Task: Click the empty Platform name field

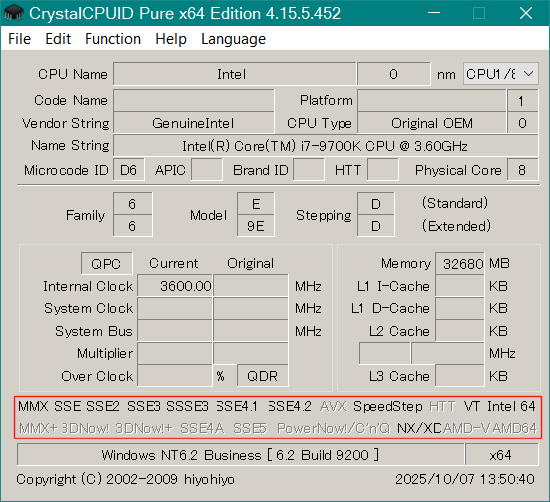Action: (432, 100)
